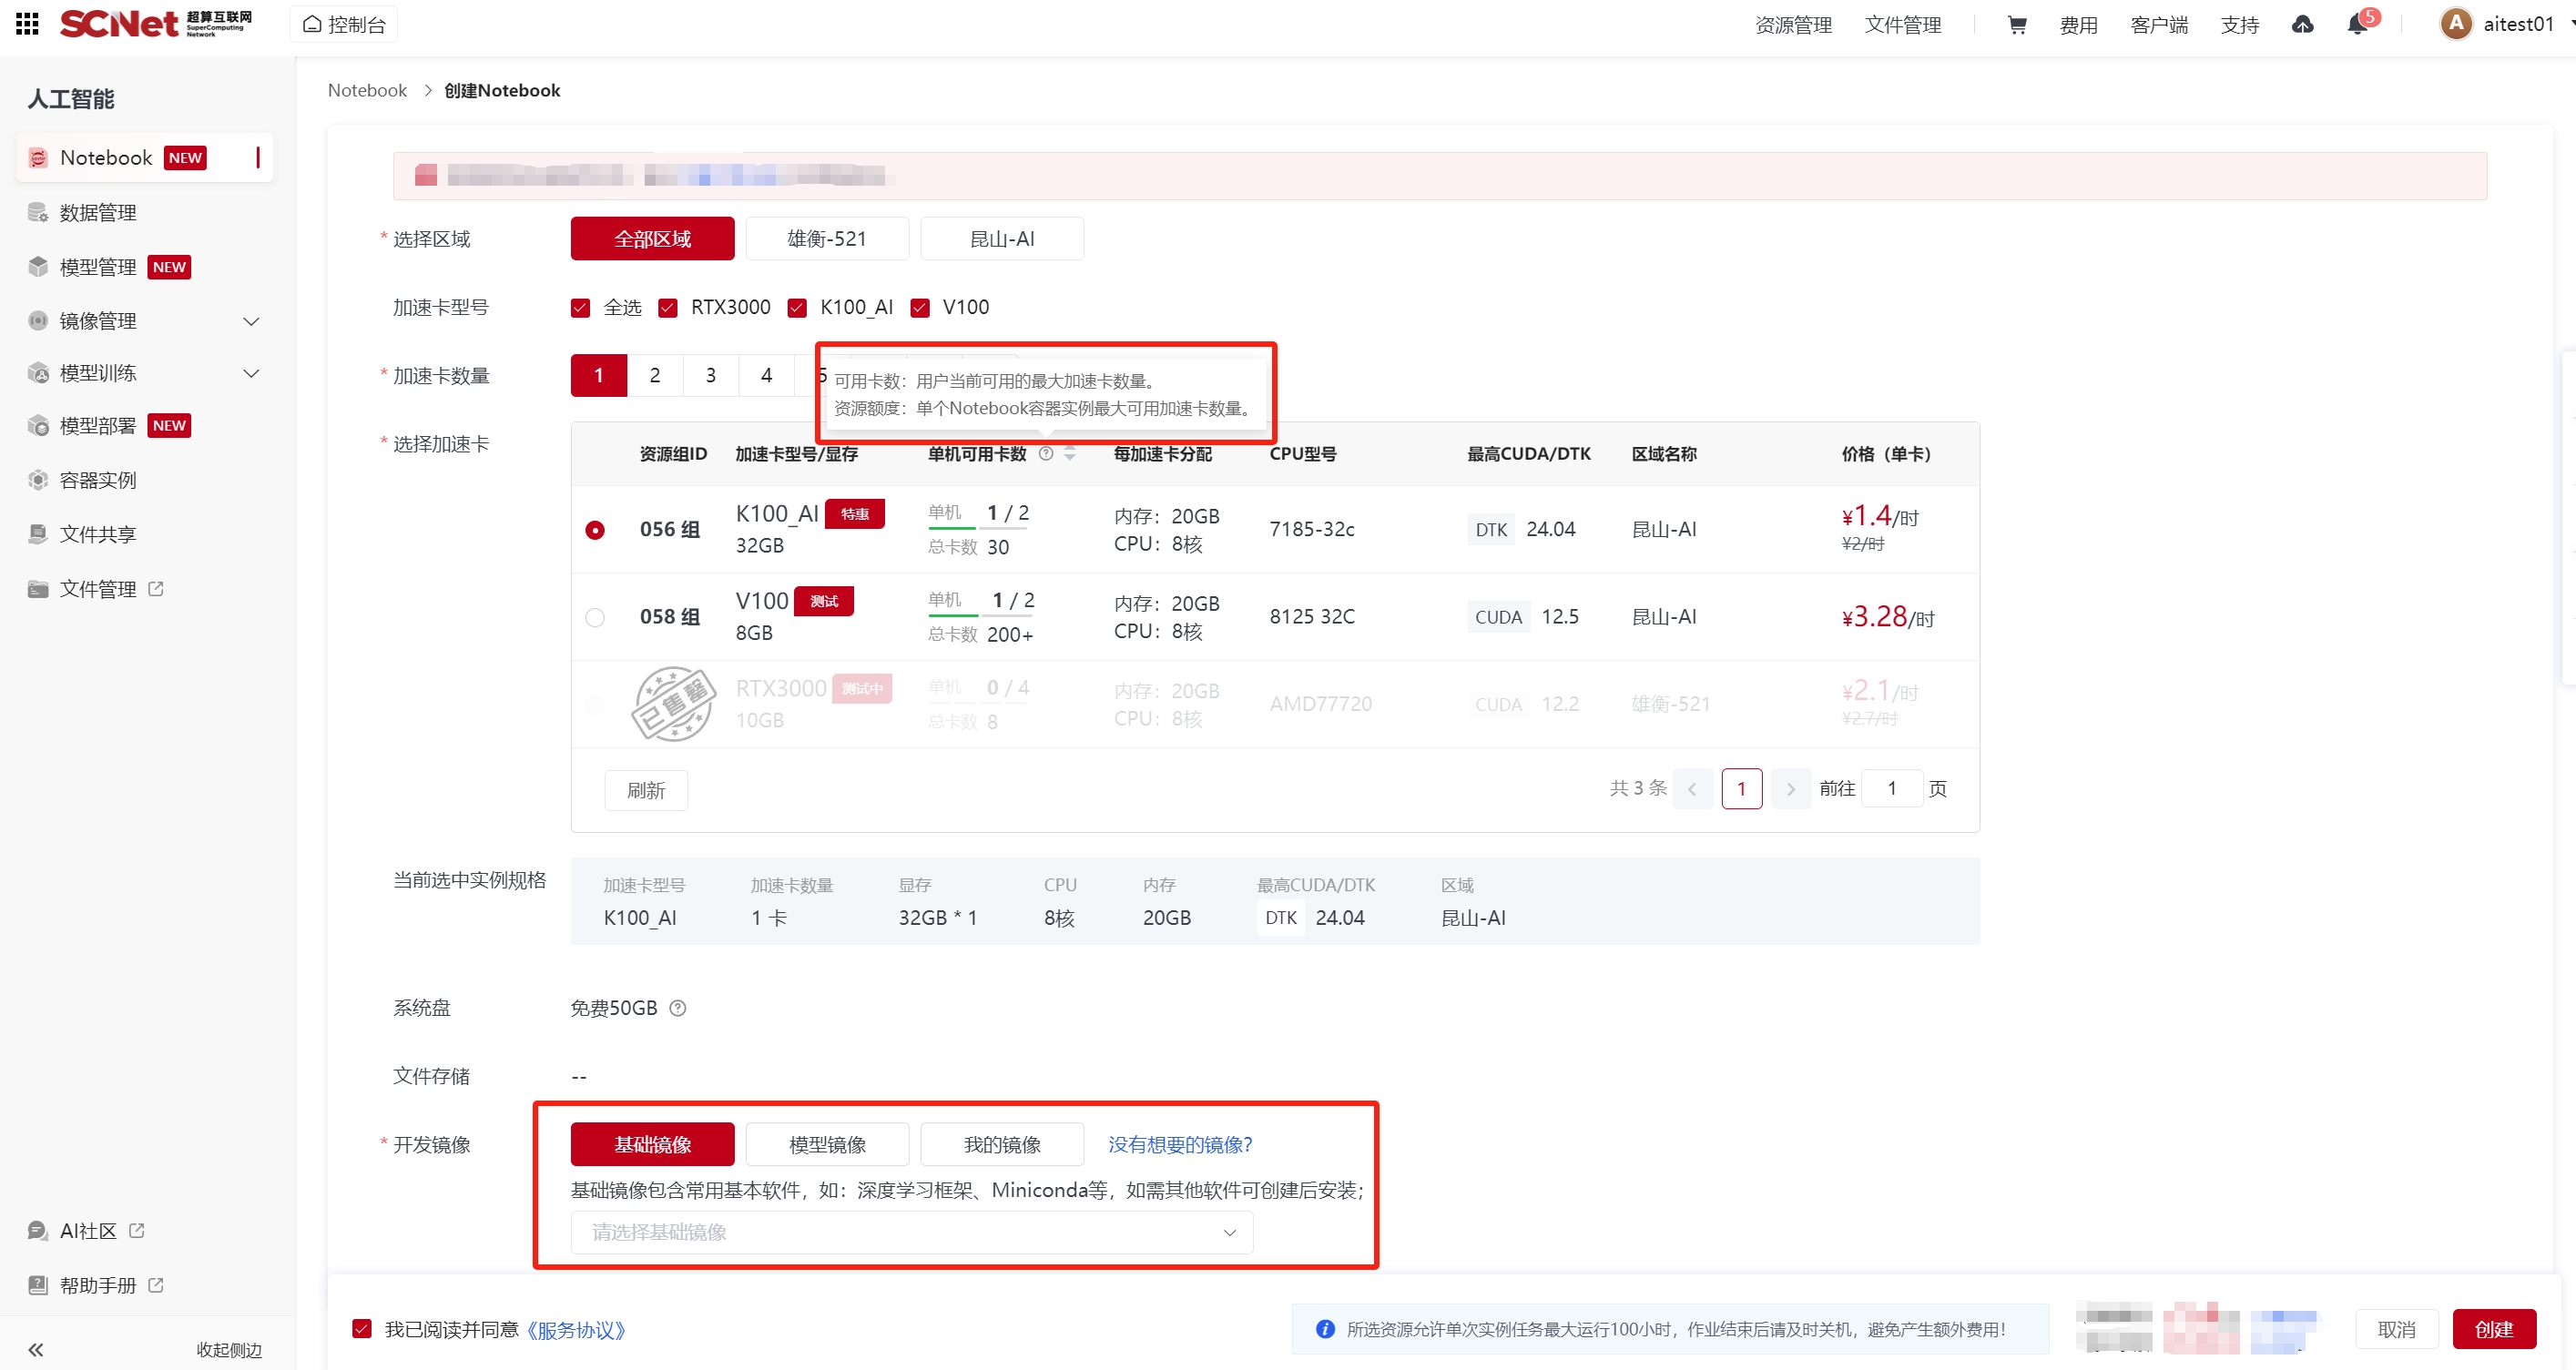Viewport: 2576px width, 1370px height.
Task: Click the cloud upload icon
Action: (x=2302, y=25)
